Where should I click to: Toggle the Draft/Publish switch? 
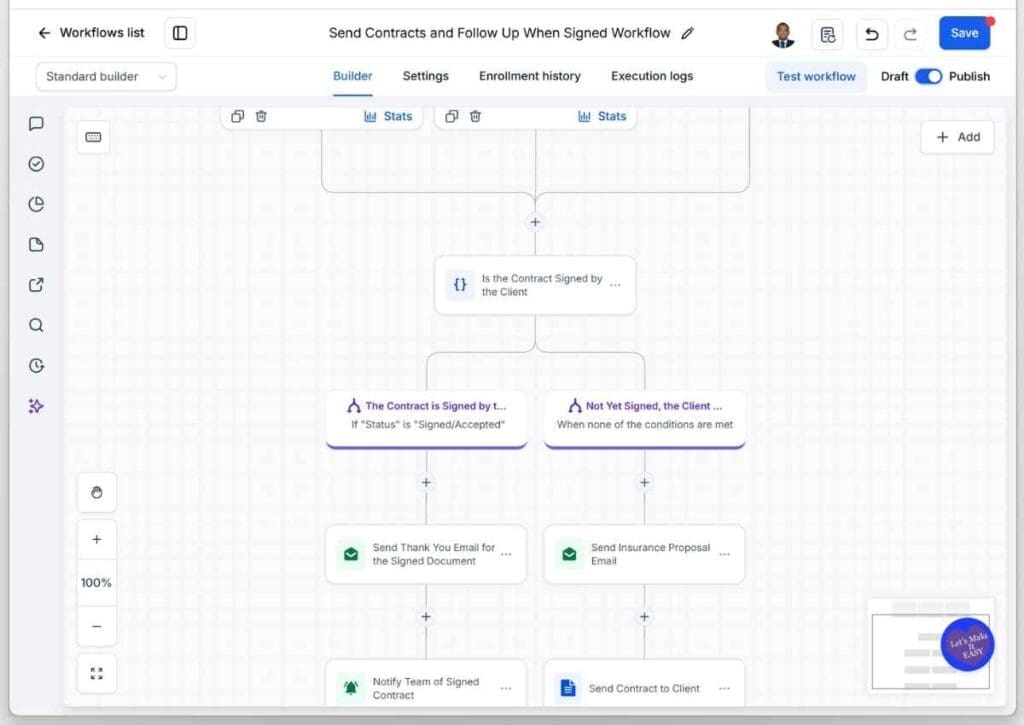928,76
